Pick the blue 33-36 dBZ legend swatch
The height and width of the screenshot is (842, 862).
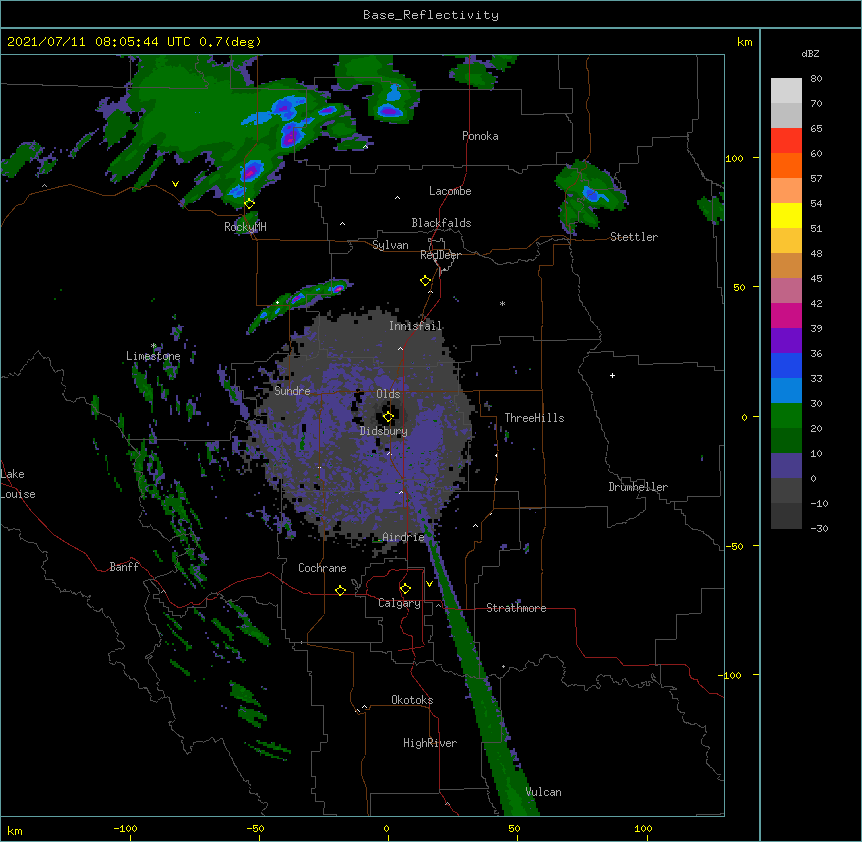(786, 365)
